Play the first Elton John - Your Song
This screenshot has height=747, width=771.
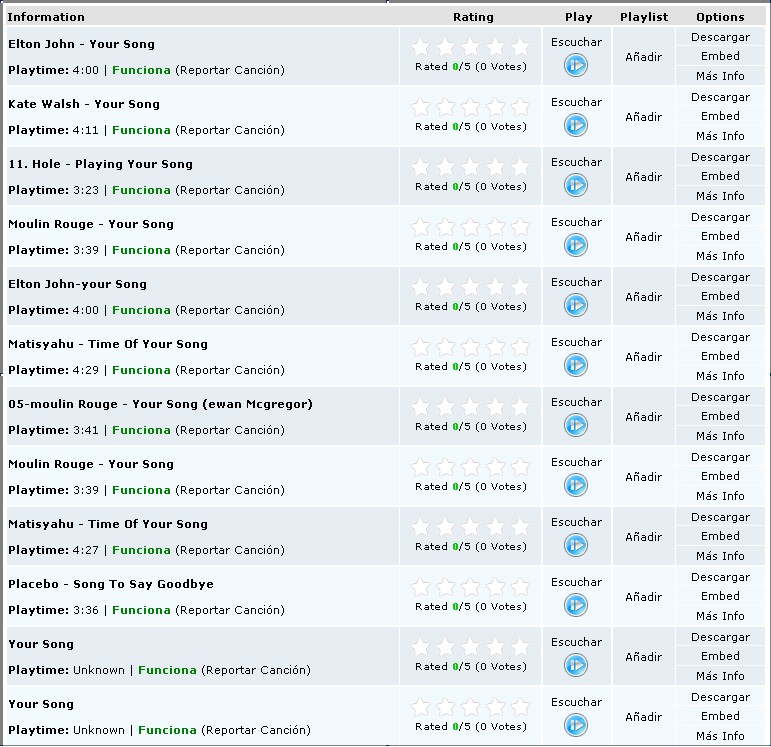coord(576,65)
